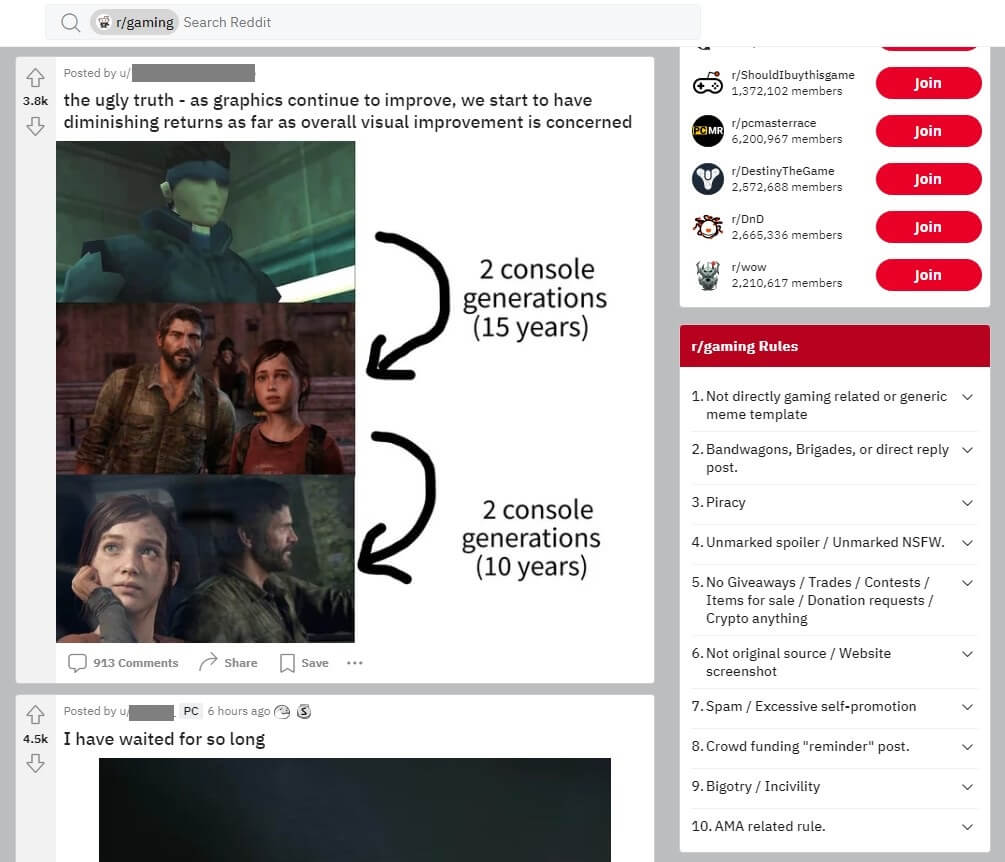
Task: Open the r/DestinyTheGame community link
Action: tap(783, 171)
